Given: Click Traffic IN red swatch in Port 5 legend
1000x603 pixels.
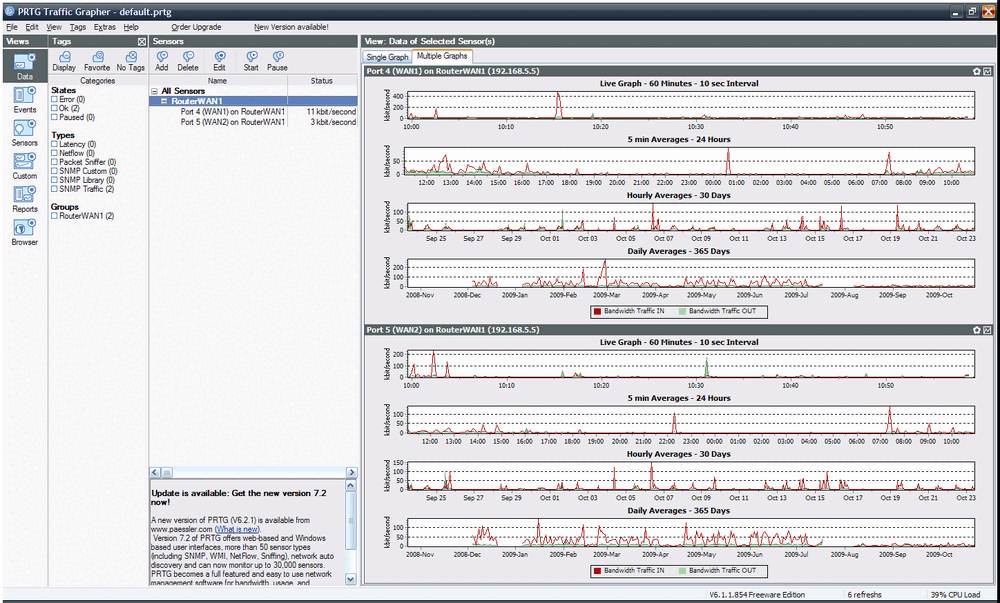Looking at the screenshot, I should tap(598, 571).
